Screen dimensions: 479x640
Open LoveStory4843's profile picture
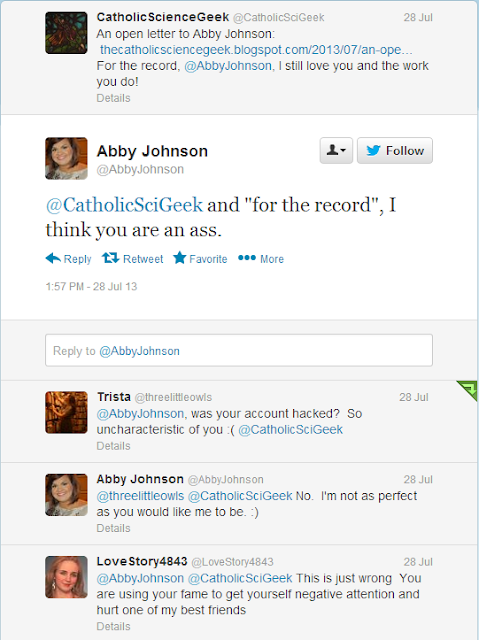point(66,577)
